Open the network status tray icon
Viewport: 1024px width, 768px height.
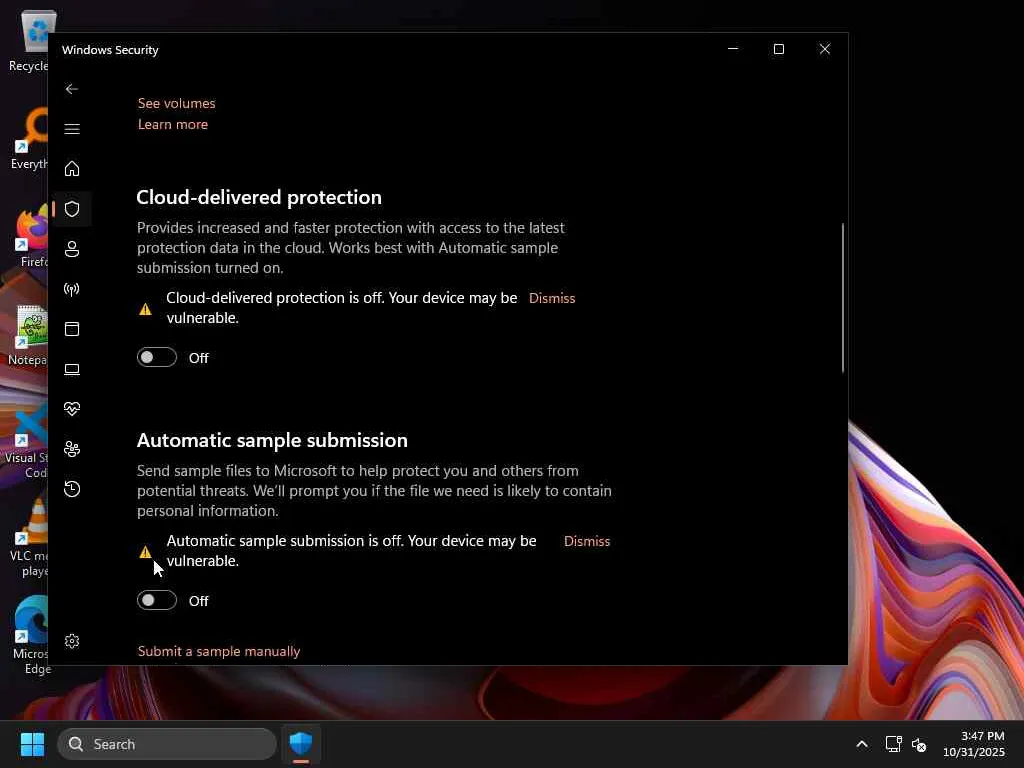click(893, 744)
